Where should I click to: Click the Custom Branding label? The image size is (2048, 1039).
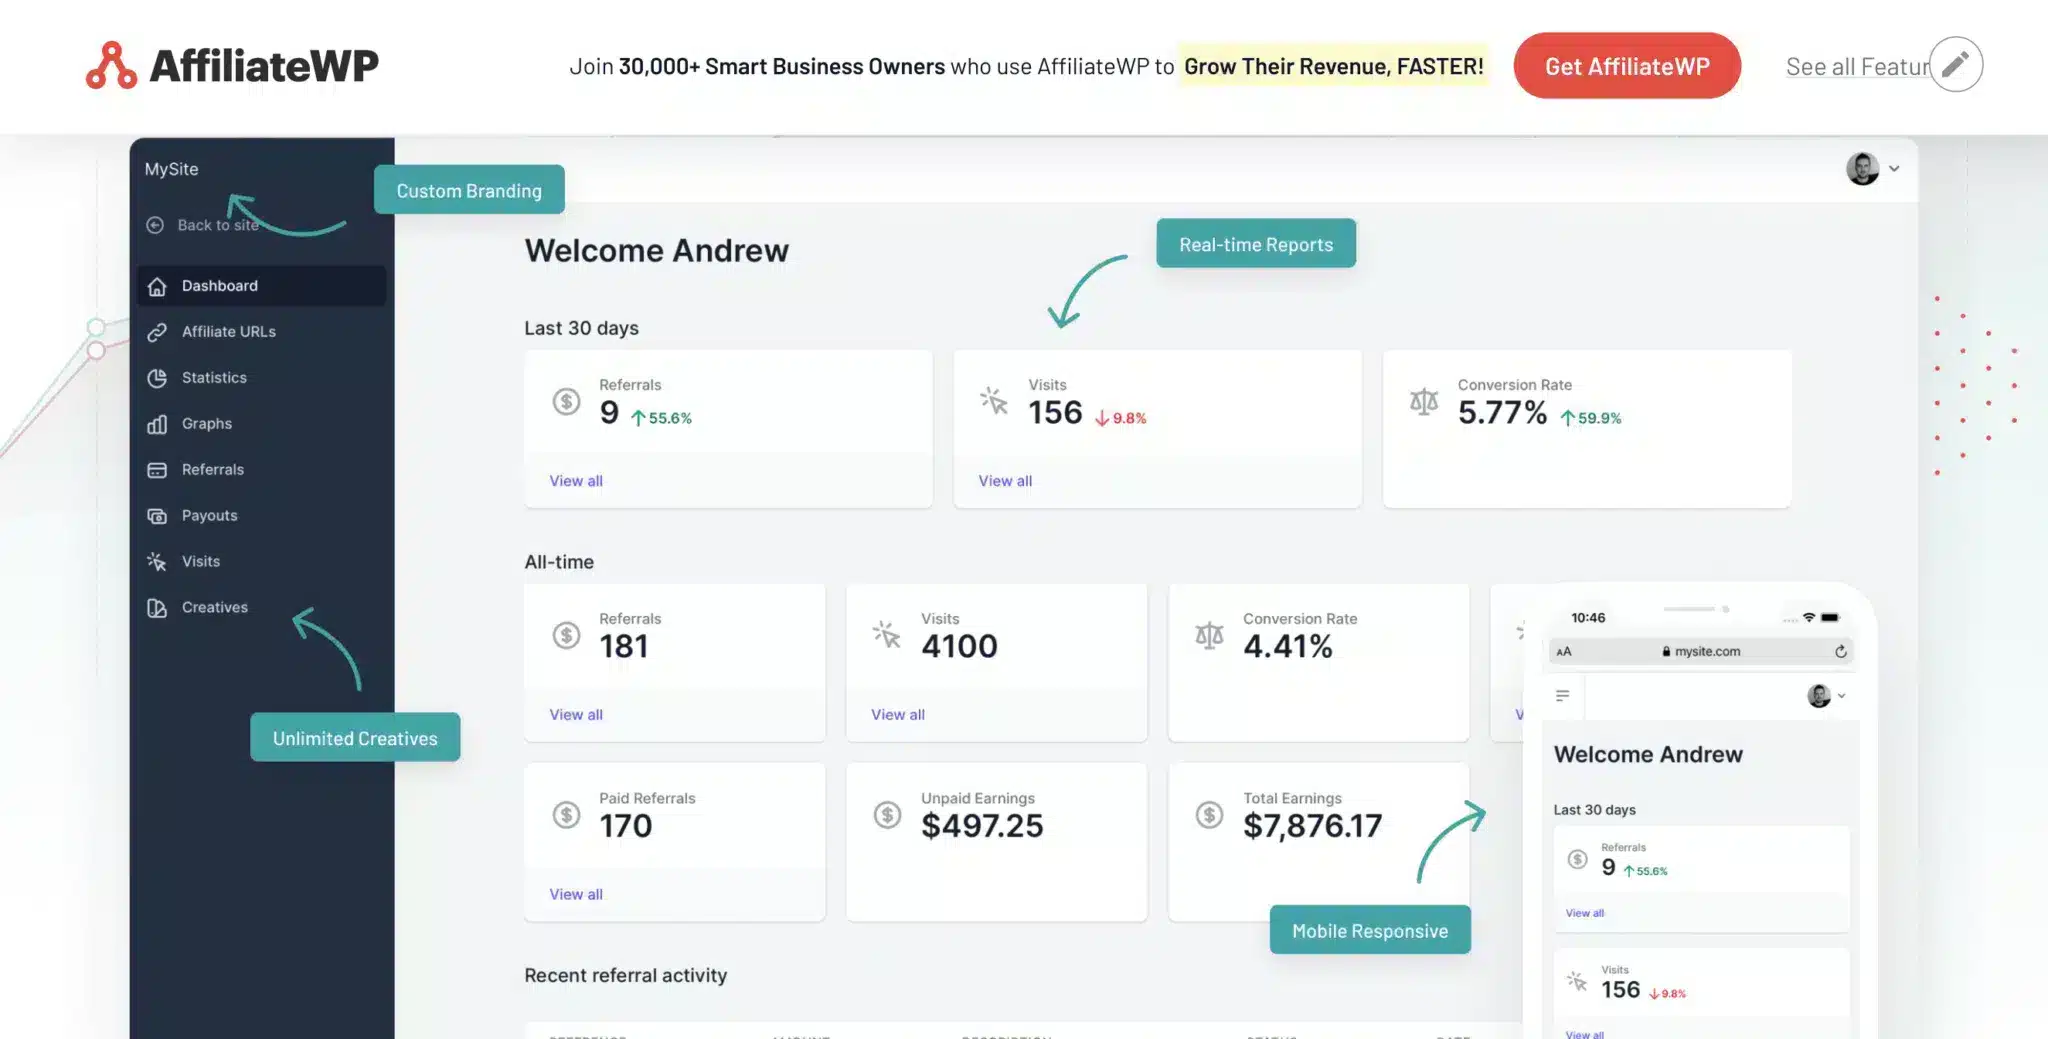(469, 190)
